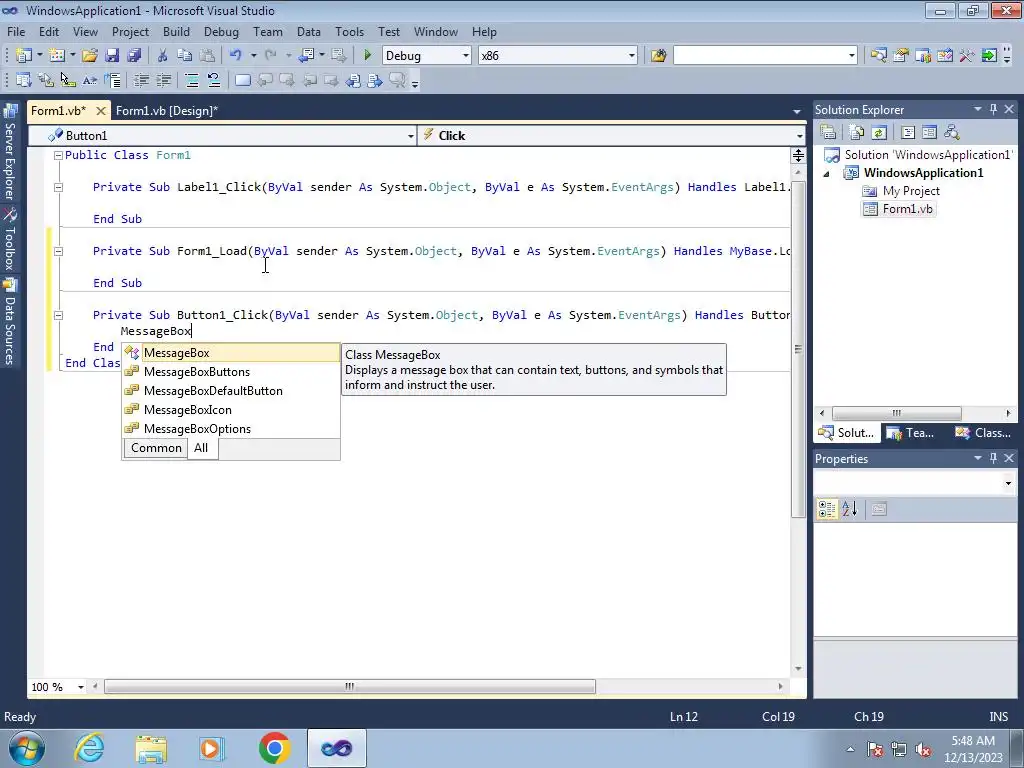The width and height of the screenshot is (1024, 768).
Task: Cut selection with the scissors icon
Action: coord(163,56)
